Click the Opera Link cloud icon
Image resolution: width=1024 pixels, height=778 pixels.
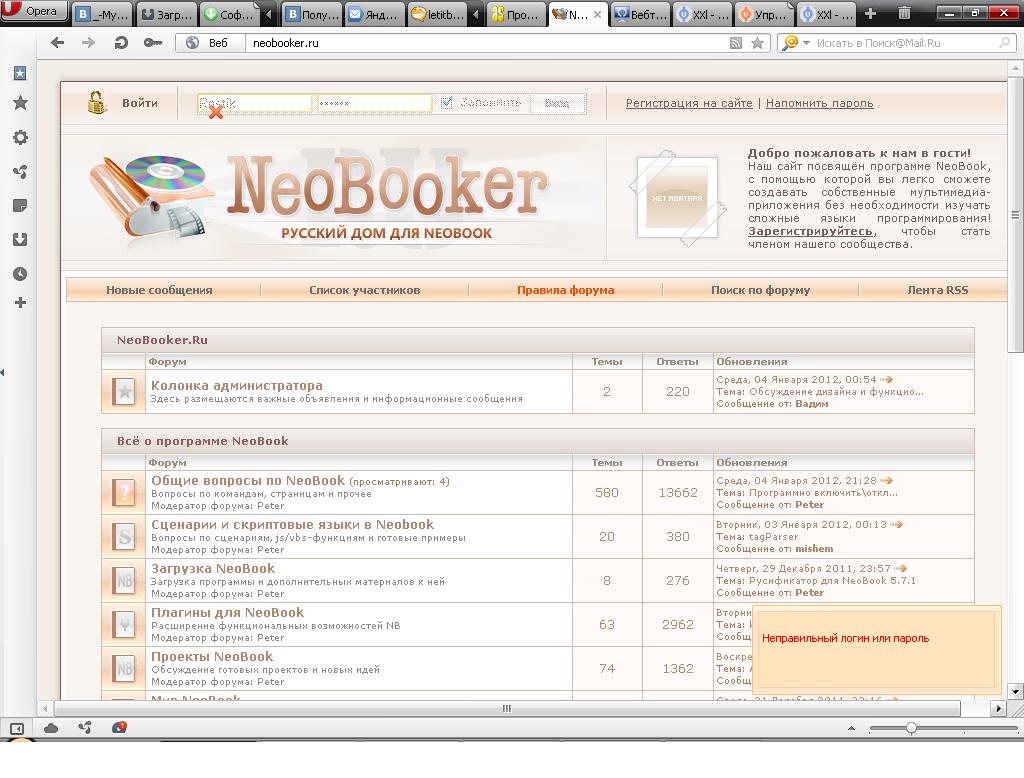click(51, 728)
